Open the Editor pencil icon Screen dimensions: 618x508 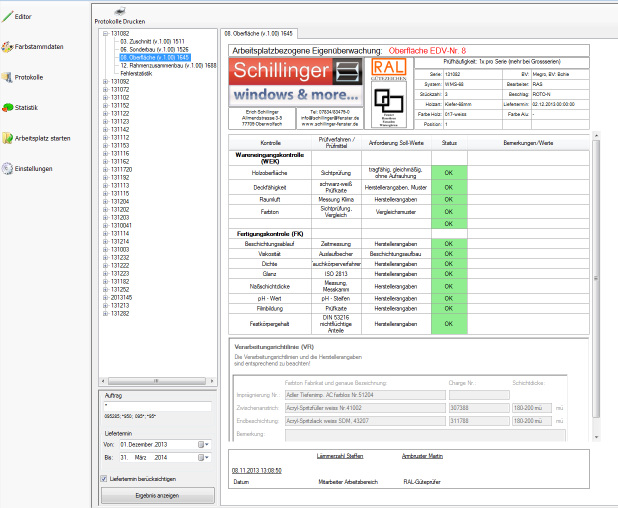point(7,16)
